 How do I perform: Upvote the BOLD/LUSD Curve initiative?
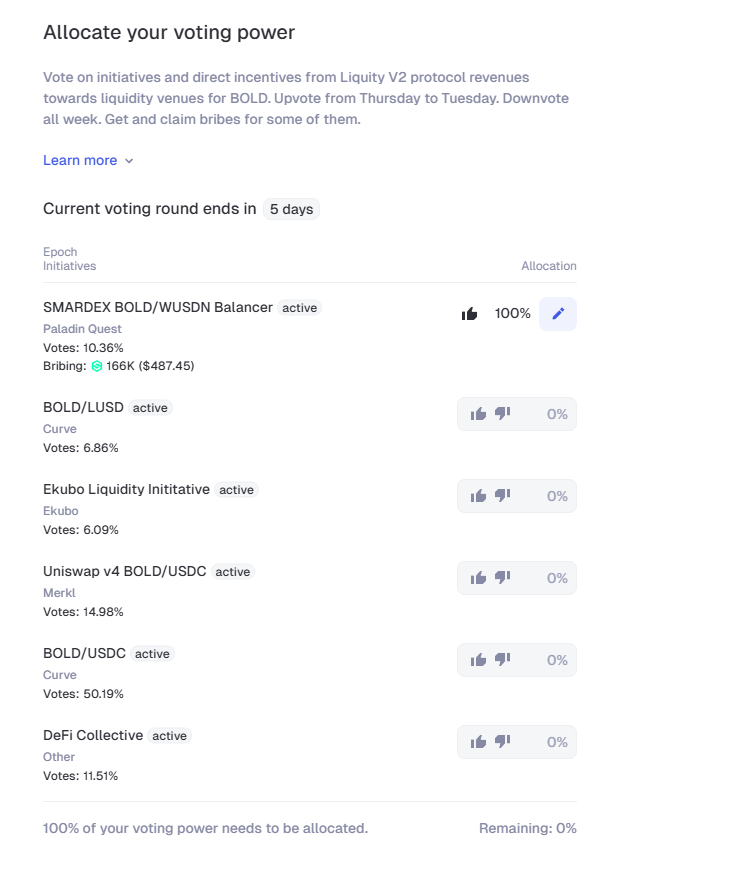point(478,414)
